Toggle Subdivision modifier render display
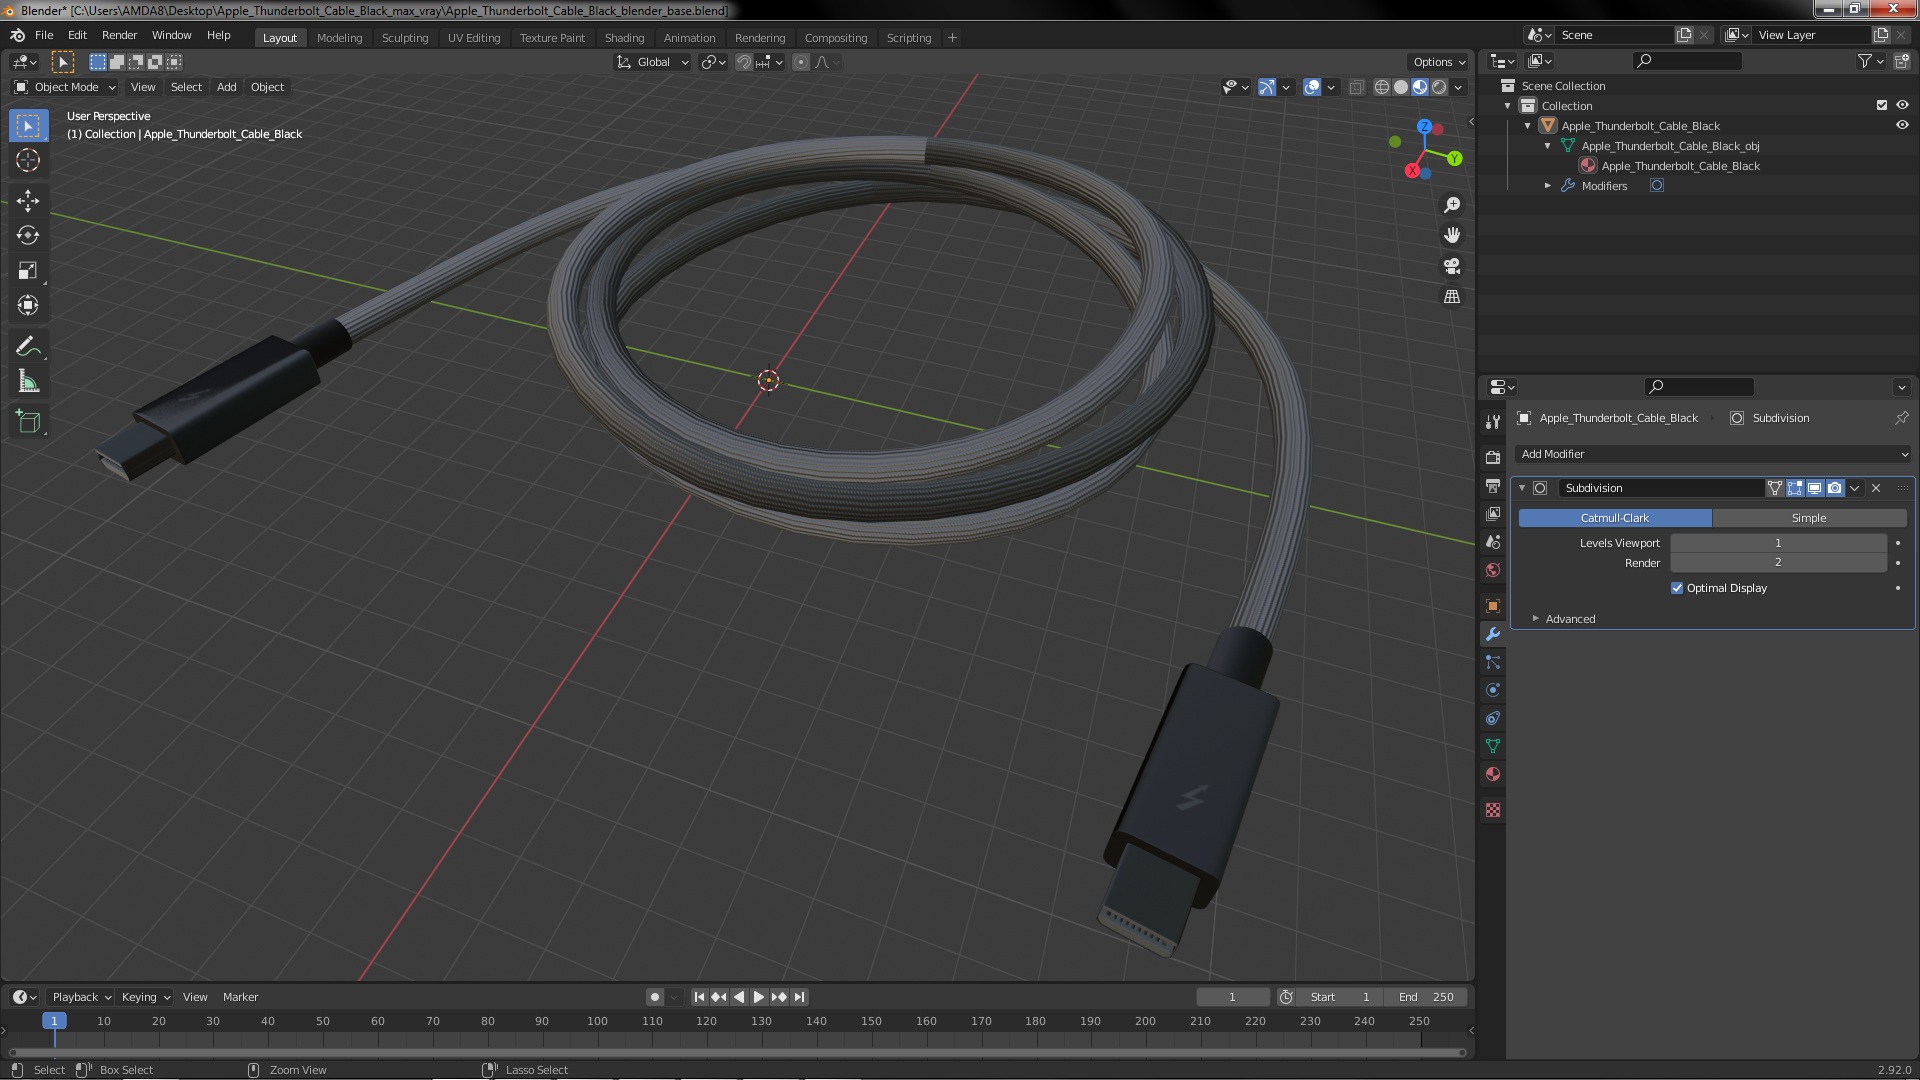 1835,488
